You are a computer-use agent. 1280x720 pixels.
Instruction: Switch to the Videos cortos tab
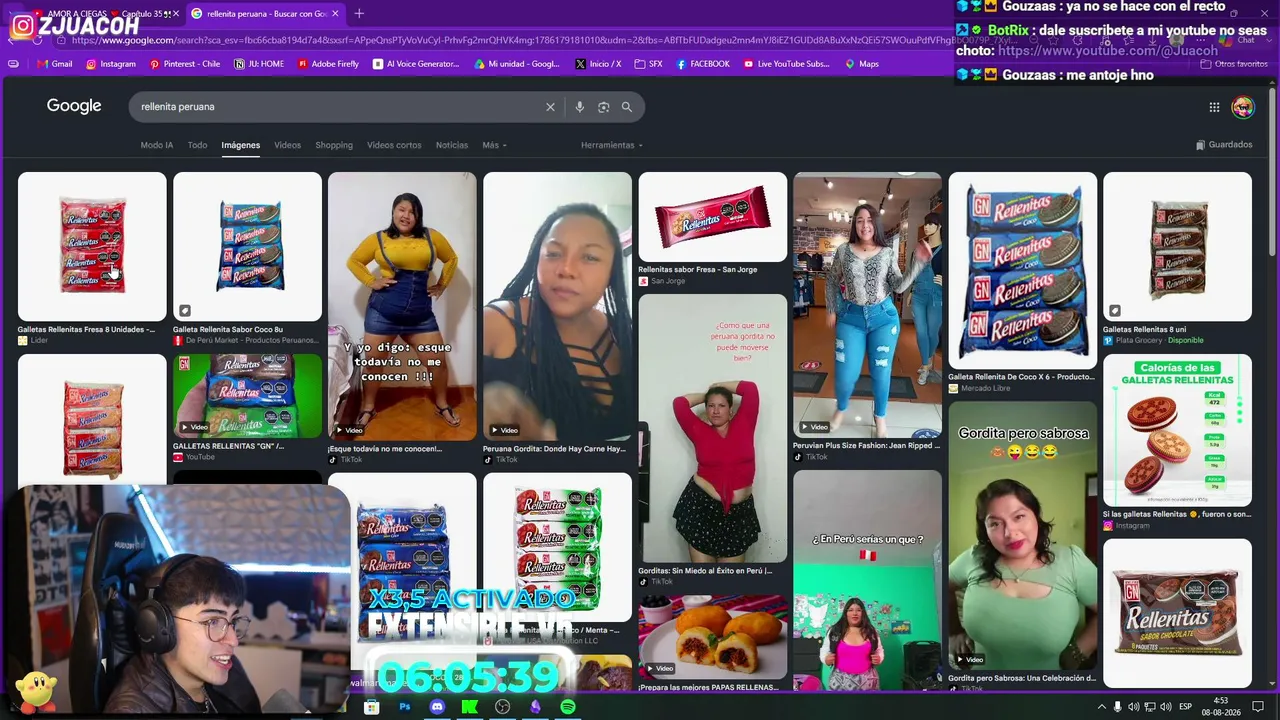(394, 145)
